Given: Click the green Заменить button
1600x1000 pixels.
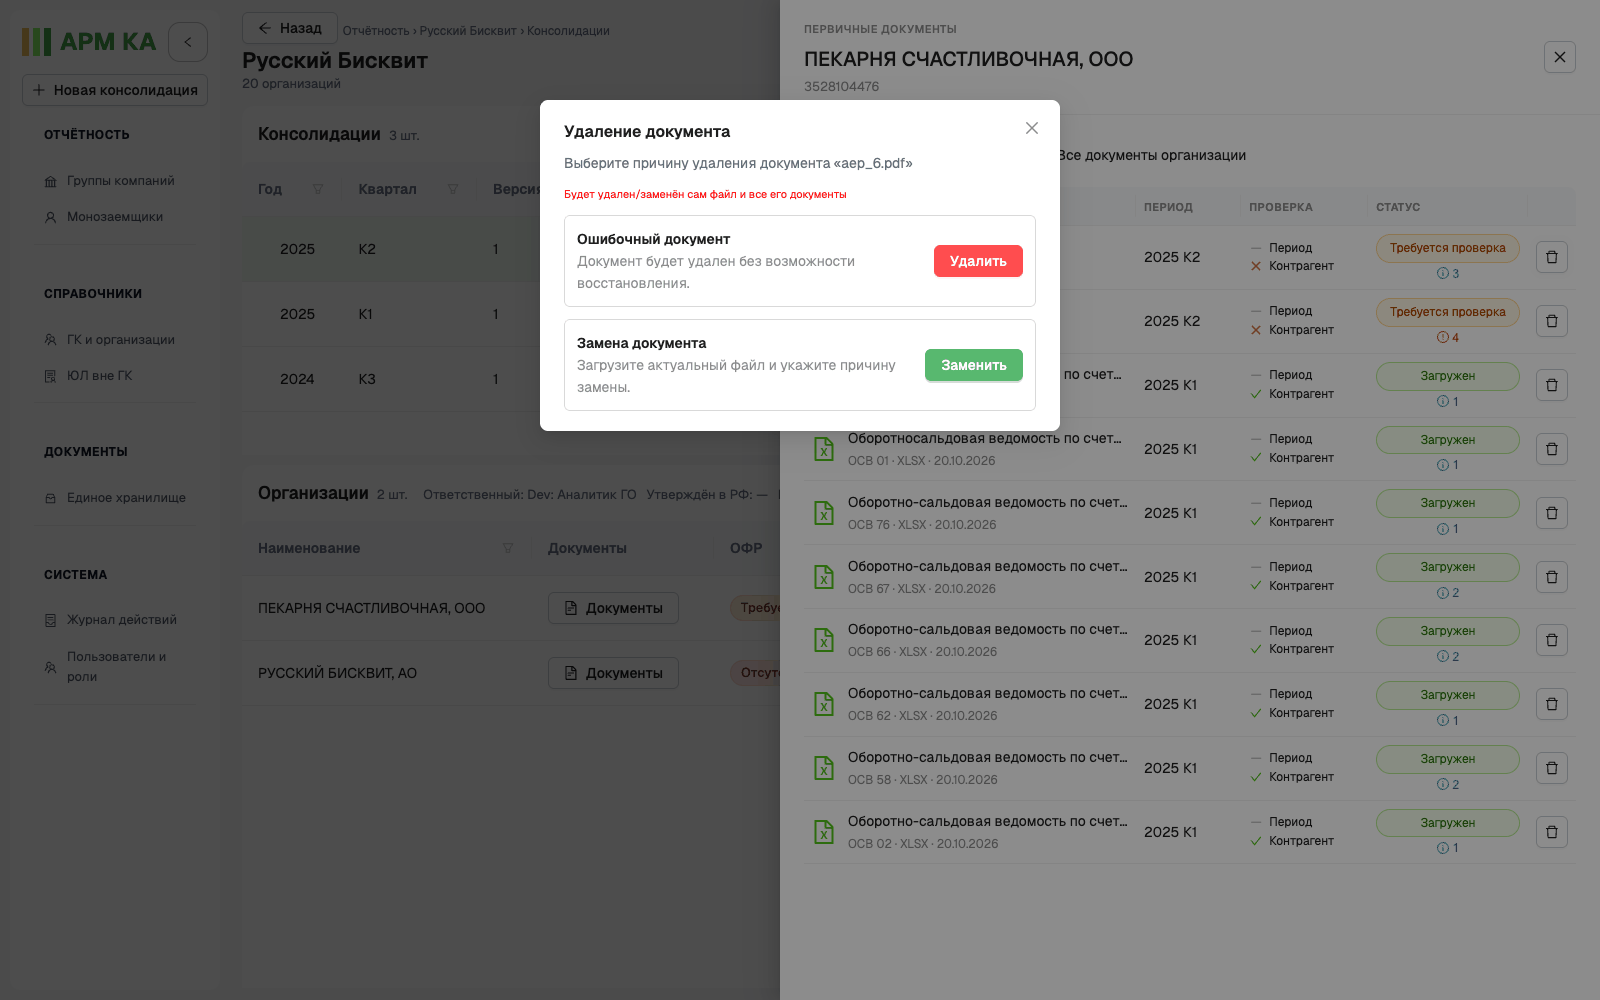Looking at the screenshot, I should coord(974,365).
